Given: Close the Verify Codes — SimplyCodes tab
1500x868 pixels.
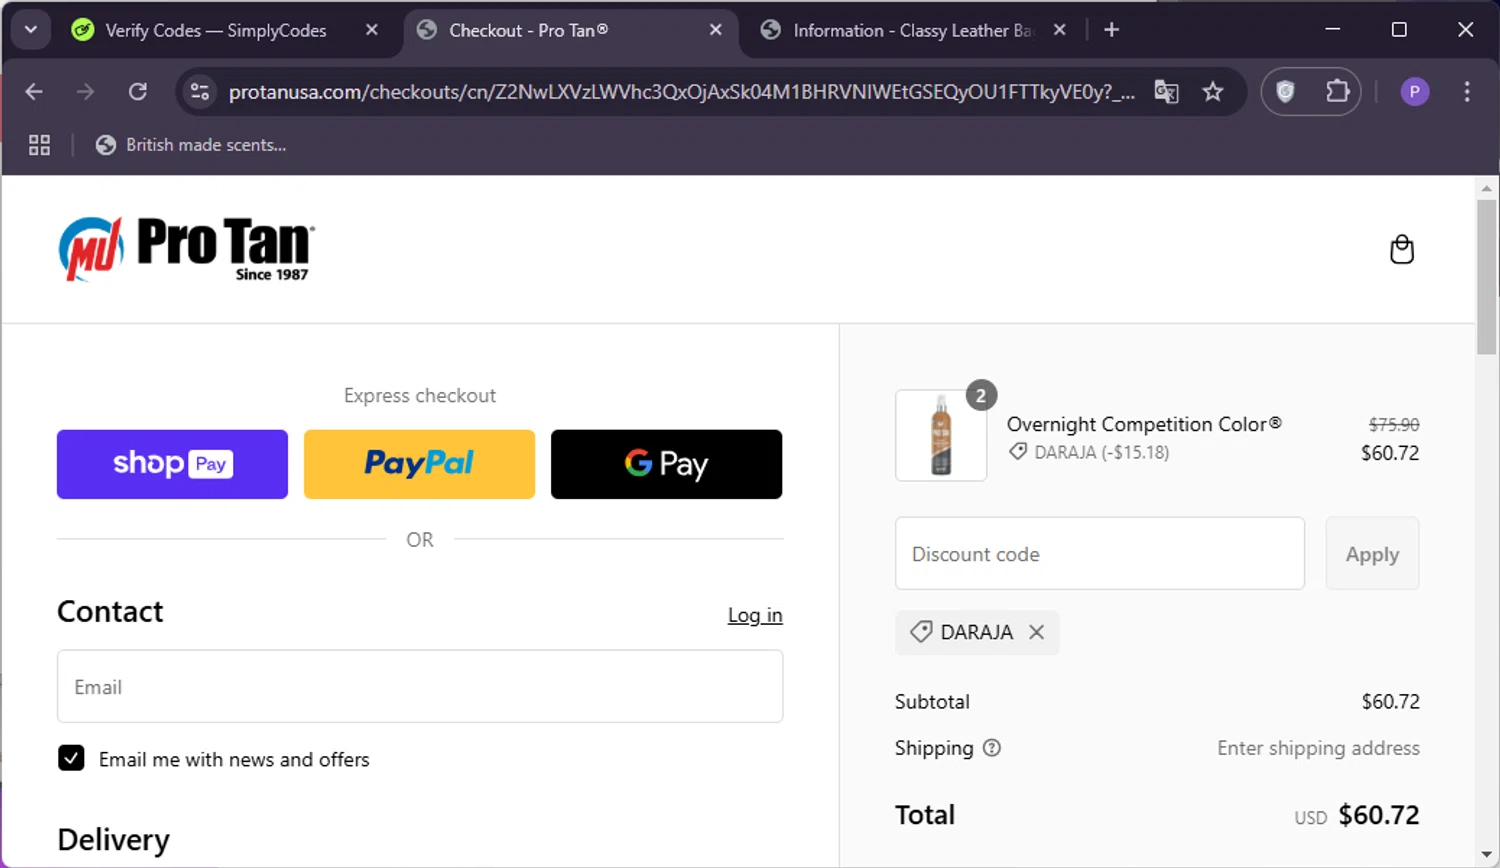Looking at the screenshot, I should [372, 30].
